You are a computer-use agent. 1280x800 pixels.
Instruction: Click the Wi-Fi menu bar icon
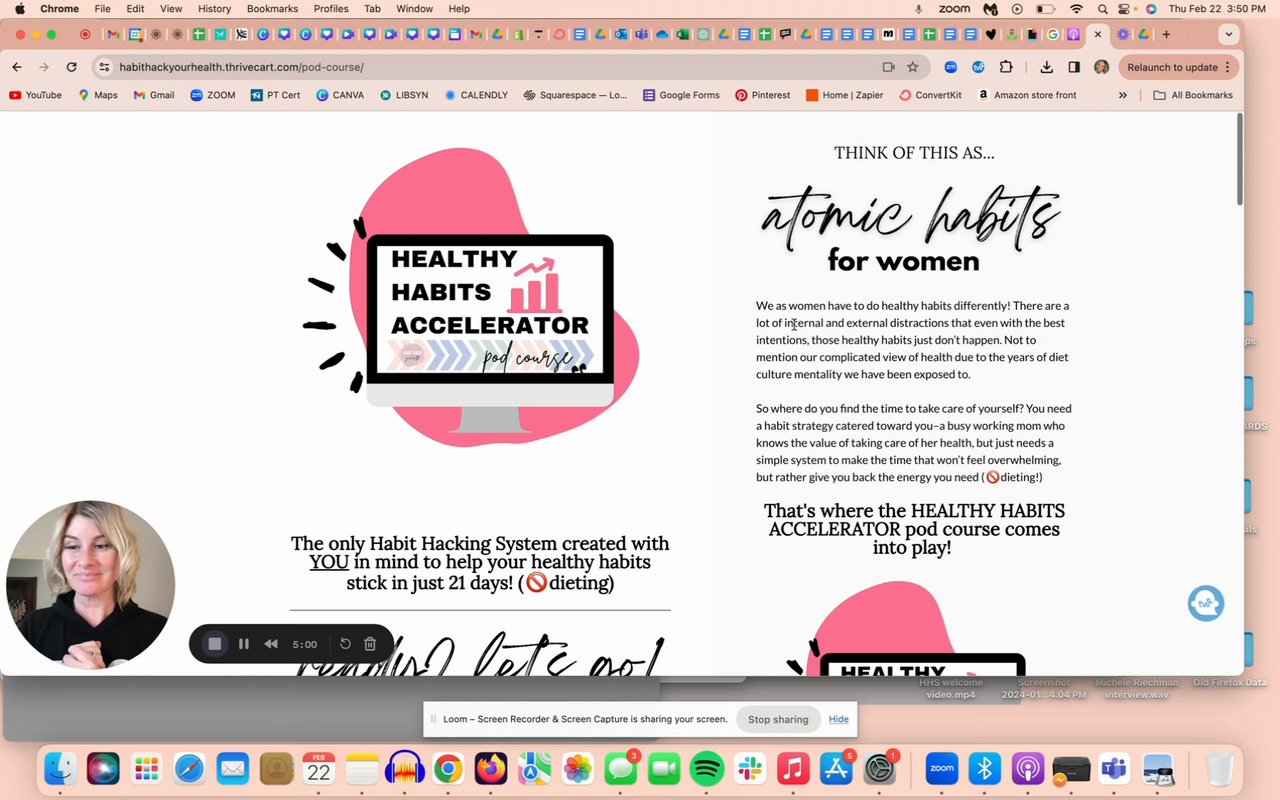(1076, 9)
